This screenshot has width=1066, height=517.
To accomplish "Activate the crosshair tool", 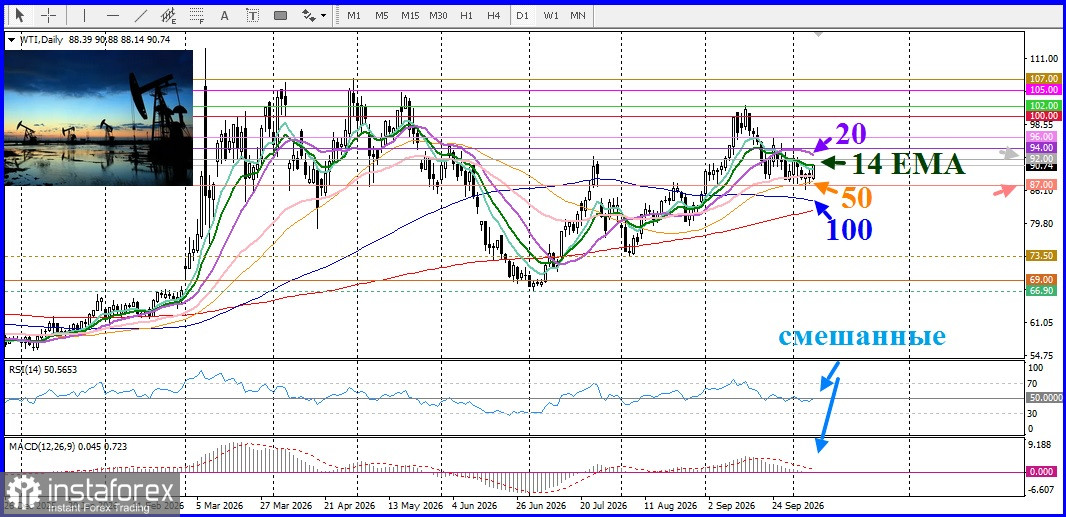I will pyautogui.click(x=49, y=15).
